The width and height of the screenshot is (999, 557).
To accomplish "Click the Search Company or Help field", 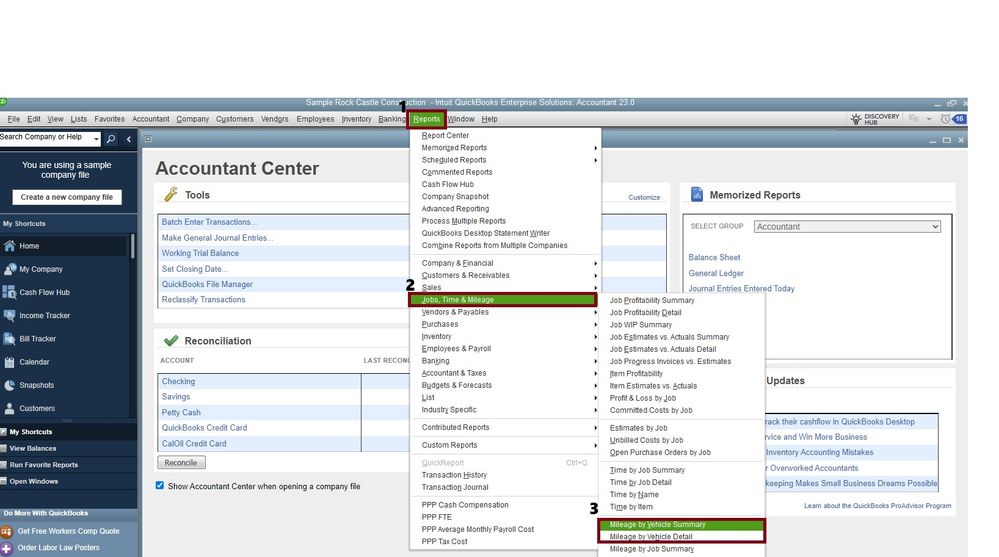I will coord(45,138).
